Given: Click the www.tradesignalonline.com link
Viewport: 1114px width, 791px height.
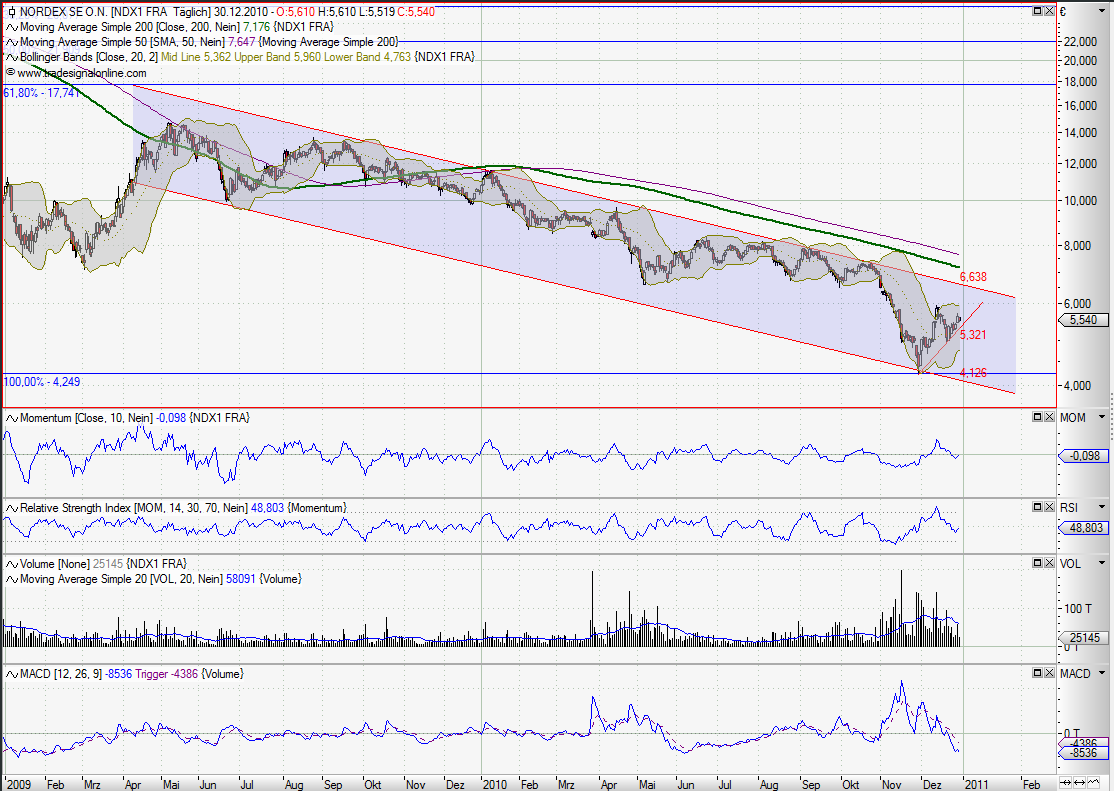Looking at the screenshot, I should click(x=81, y=73).
